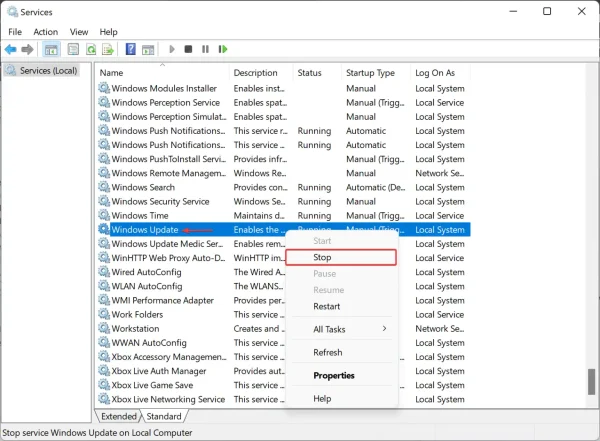Image resolution: width=600 pixels, height=441 pixels.
Task: Click Running status of Windows Search
Action: [x=314, y=187]
